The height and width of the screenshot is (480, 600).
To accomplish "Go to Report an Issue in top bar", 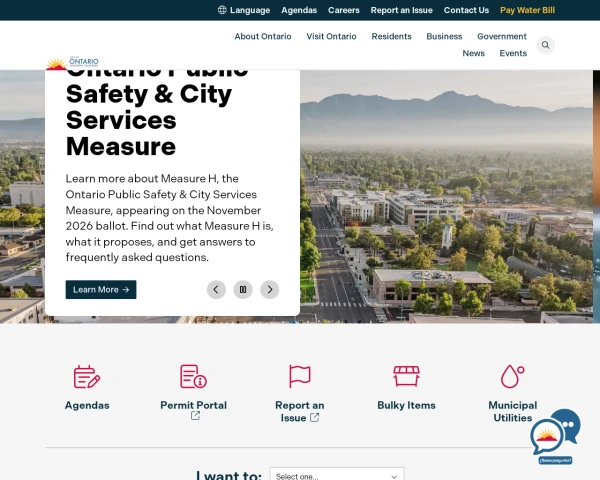I will [x=401, y=10].
